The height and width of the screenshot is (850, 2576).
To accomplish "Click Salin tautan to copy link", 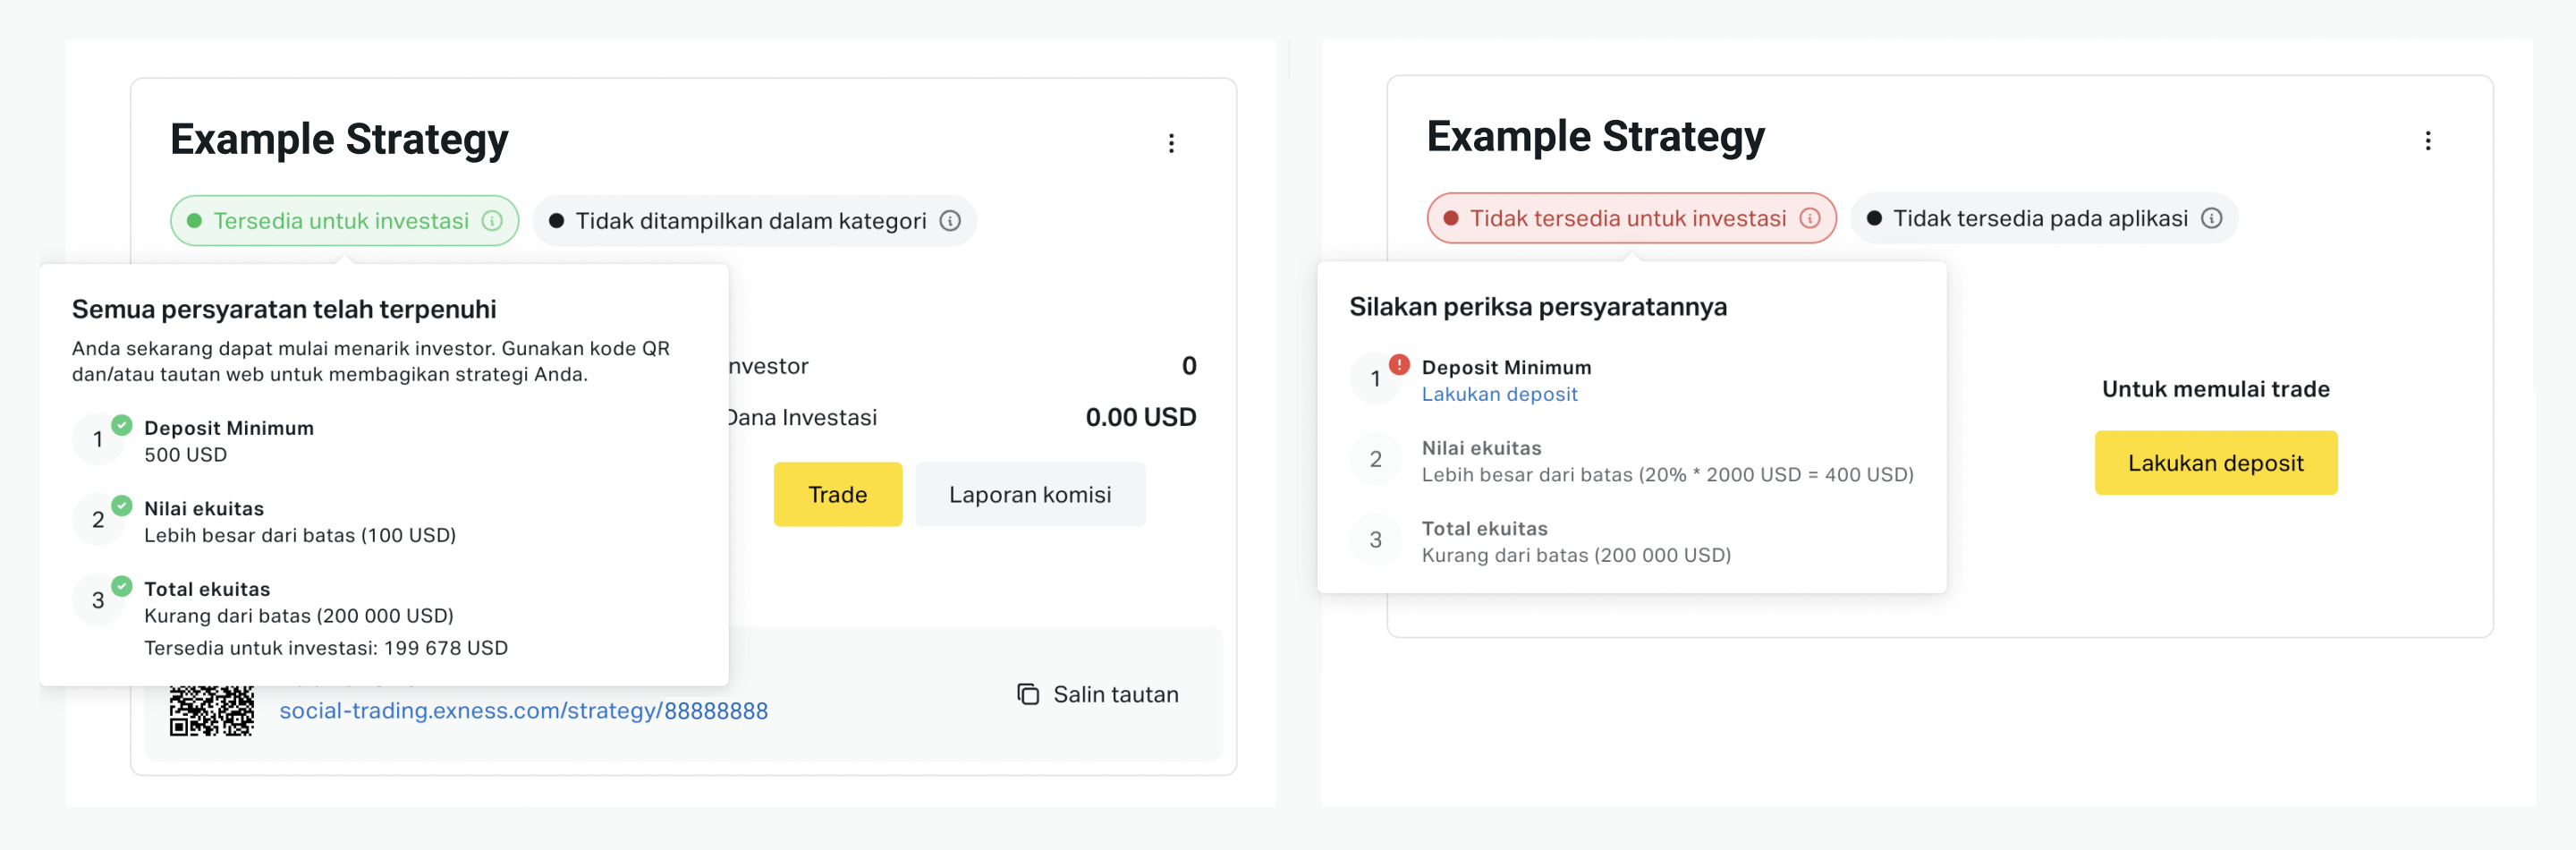I will [1115, 694].
